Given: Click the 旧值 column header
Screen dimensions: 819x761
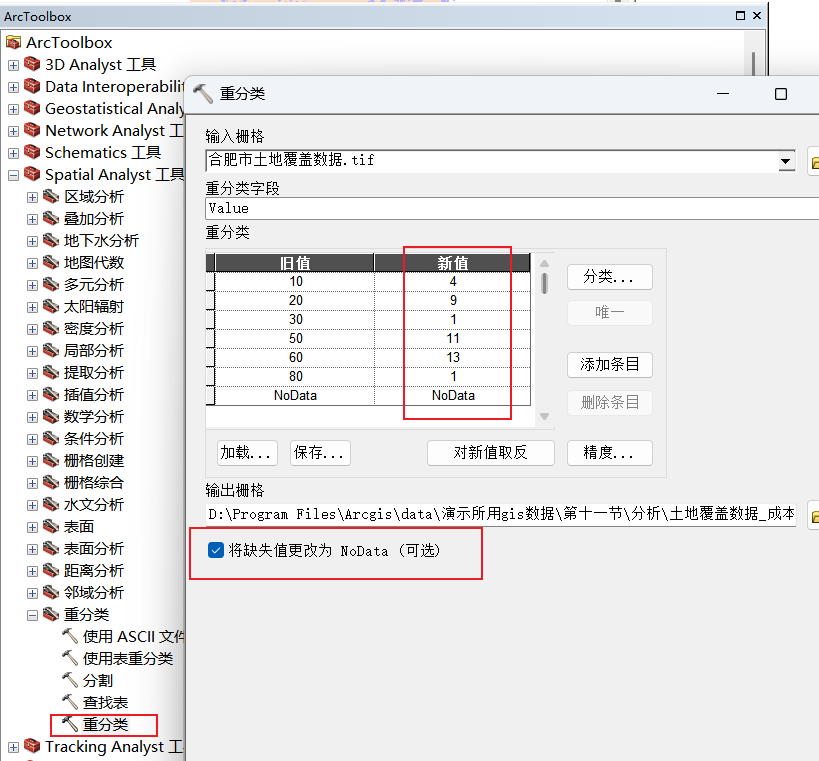Looking at the screenshot, I should pyautogui.click(x=295, y=263).
